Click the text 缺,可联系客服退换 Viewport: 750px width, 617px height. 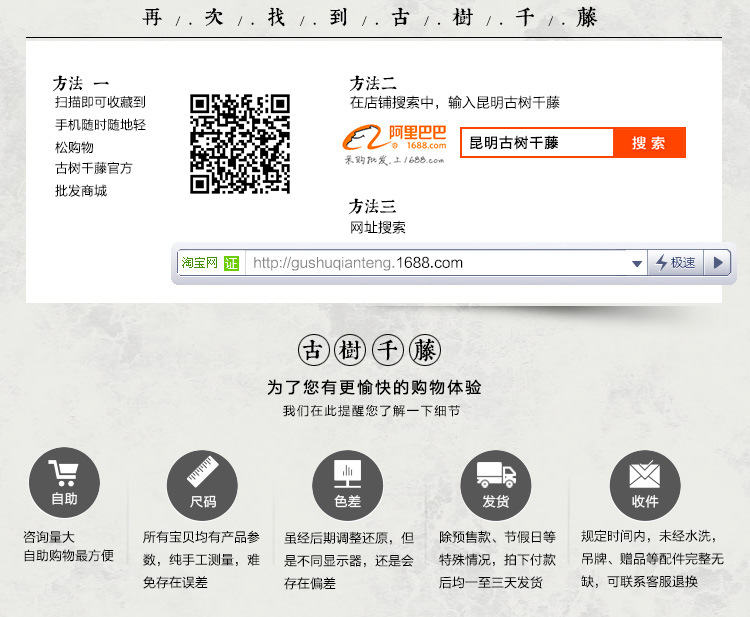(x=640, y=582)
